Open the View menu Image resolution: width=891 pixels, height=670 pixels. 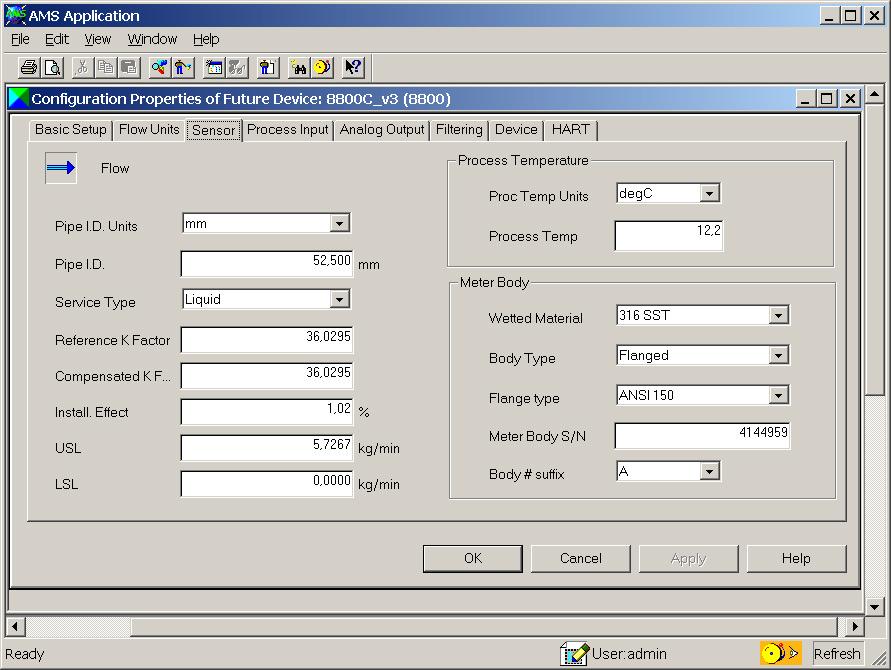tap(98, 39)
